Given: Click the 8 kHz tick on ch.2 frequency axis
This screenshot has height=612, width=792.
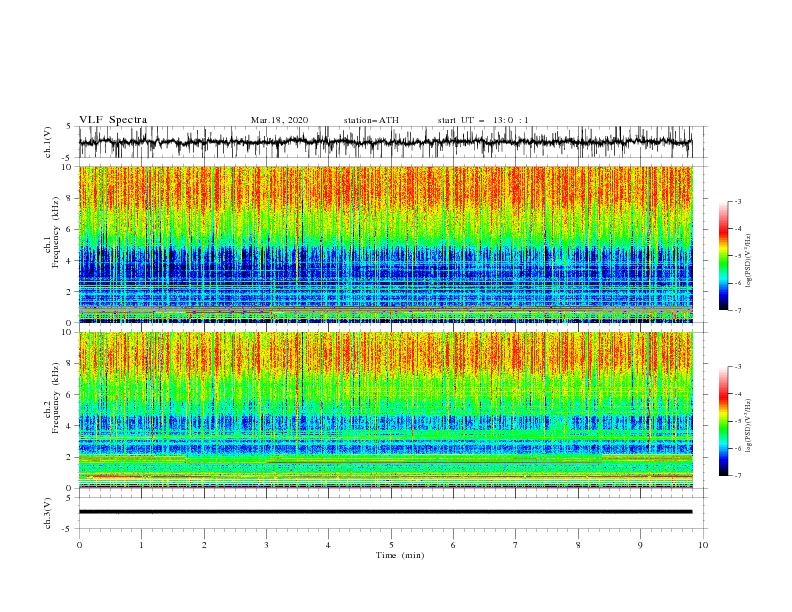Looking at the screenshot, I should click(x=71, y=364).
